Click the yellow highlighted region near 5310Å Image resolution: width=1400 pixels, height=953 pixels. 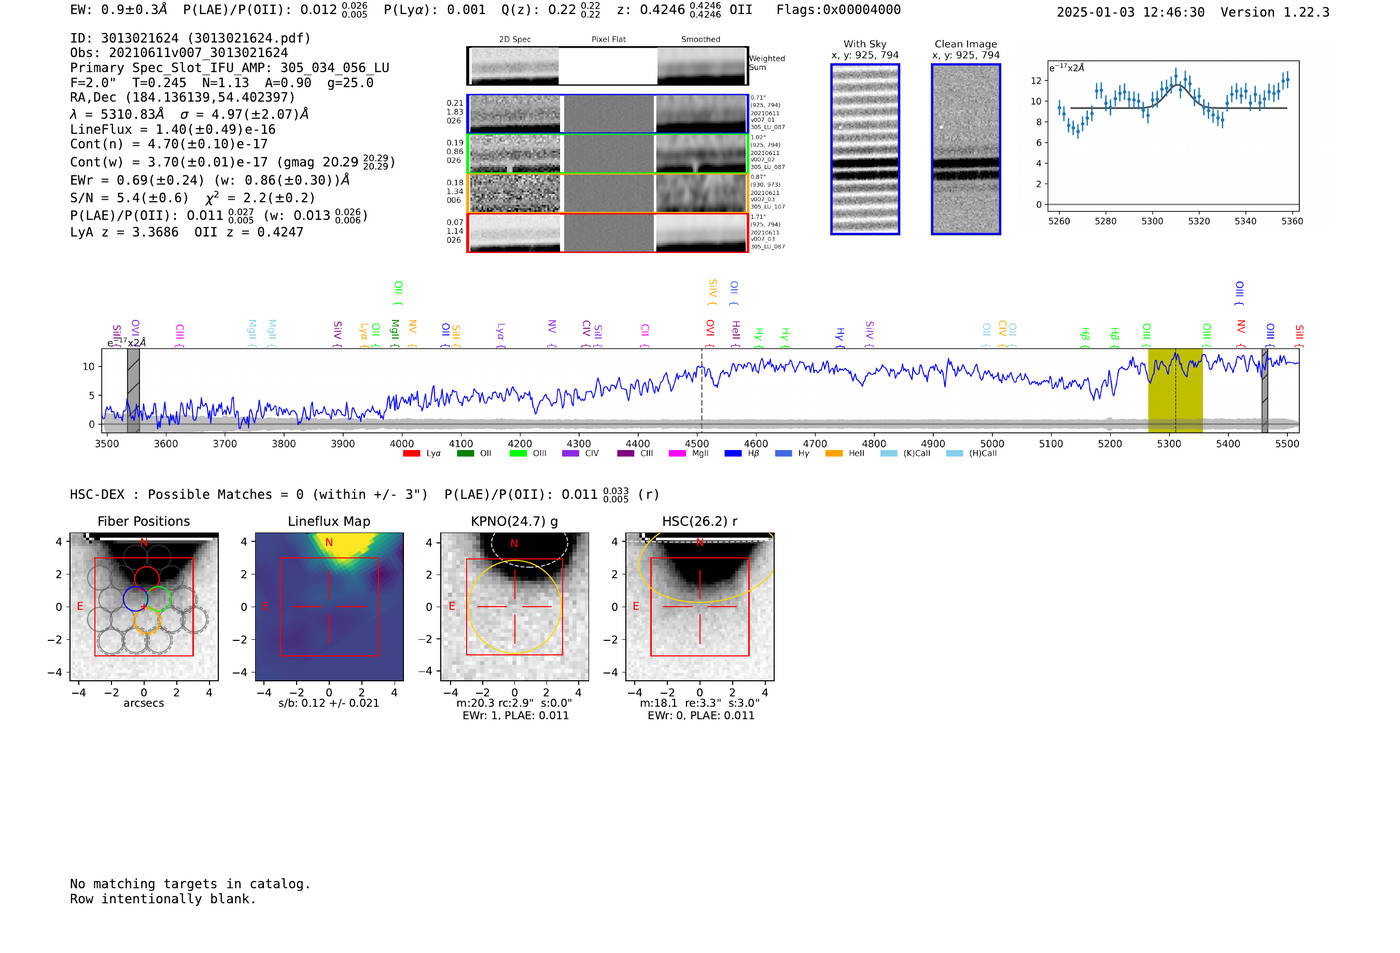pos(1175,391)
